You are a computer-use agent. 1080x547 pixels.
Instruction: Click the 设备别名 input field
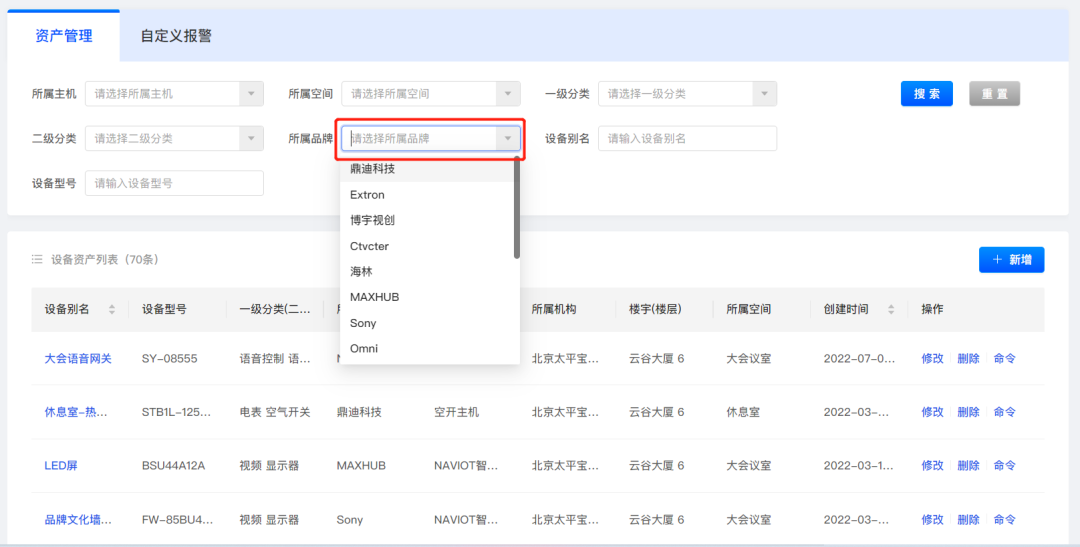point(687,138)
